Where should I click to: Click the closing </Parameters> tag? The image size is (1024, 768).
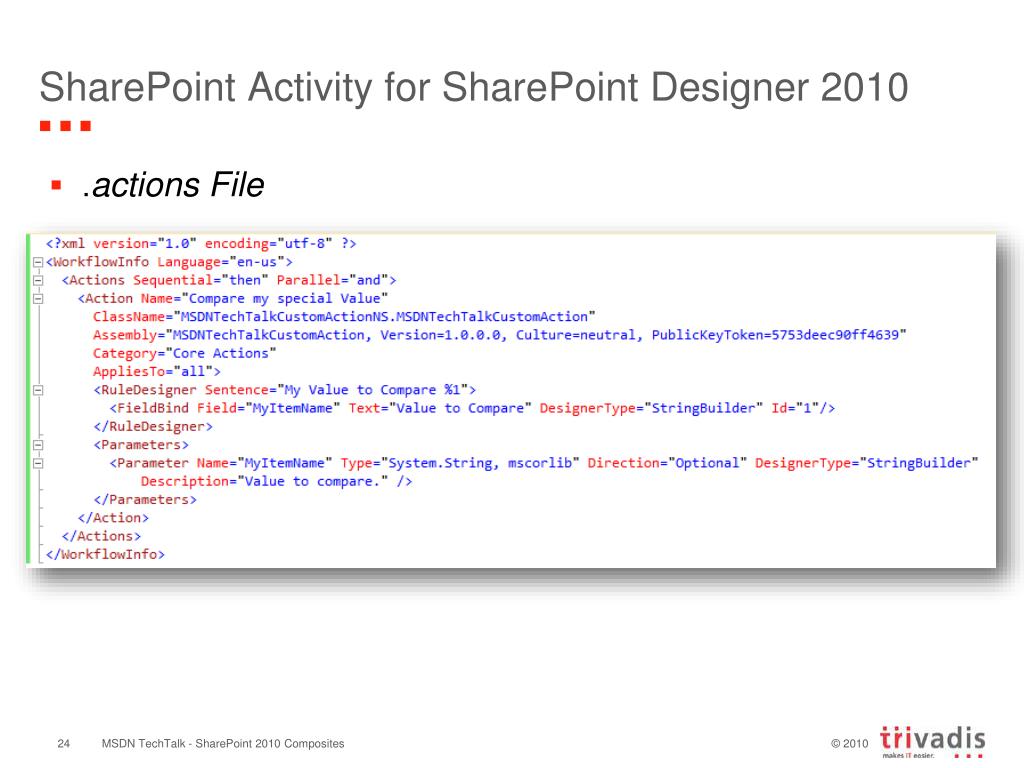(145, 500)
